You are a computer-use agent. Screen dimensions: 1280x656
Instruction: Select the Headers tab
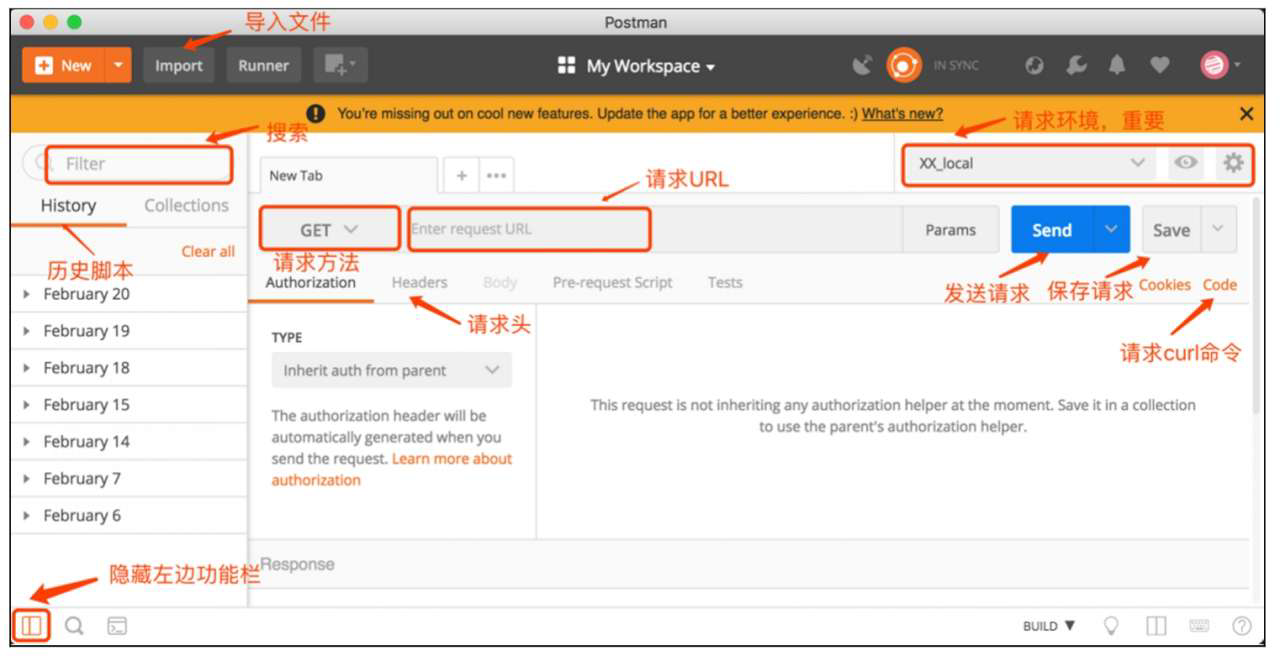[420, 283]
